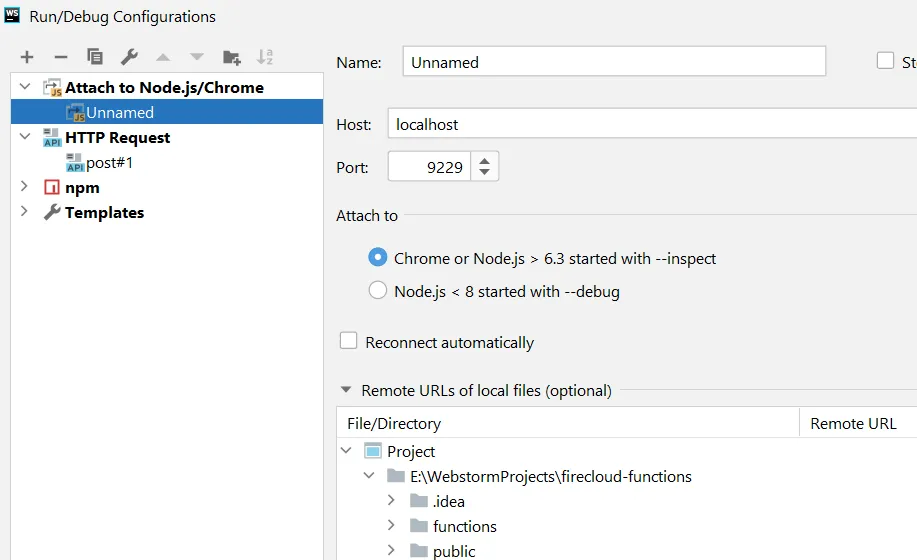Click the Copy Configuration icon

95,57
